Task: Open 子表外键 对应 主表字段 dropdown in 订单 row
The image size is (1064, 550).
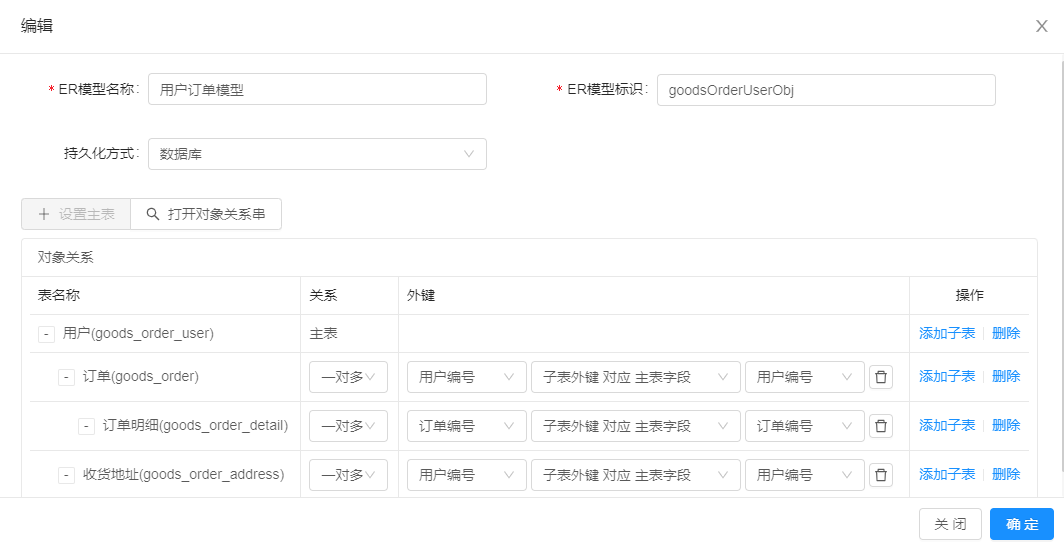Action: pyautogui.click(x=636, y=377)
